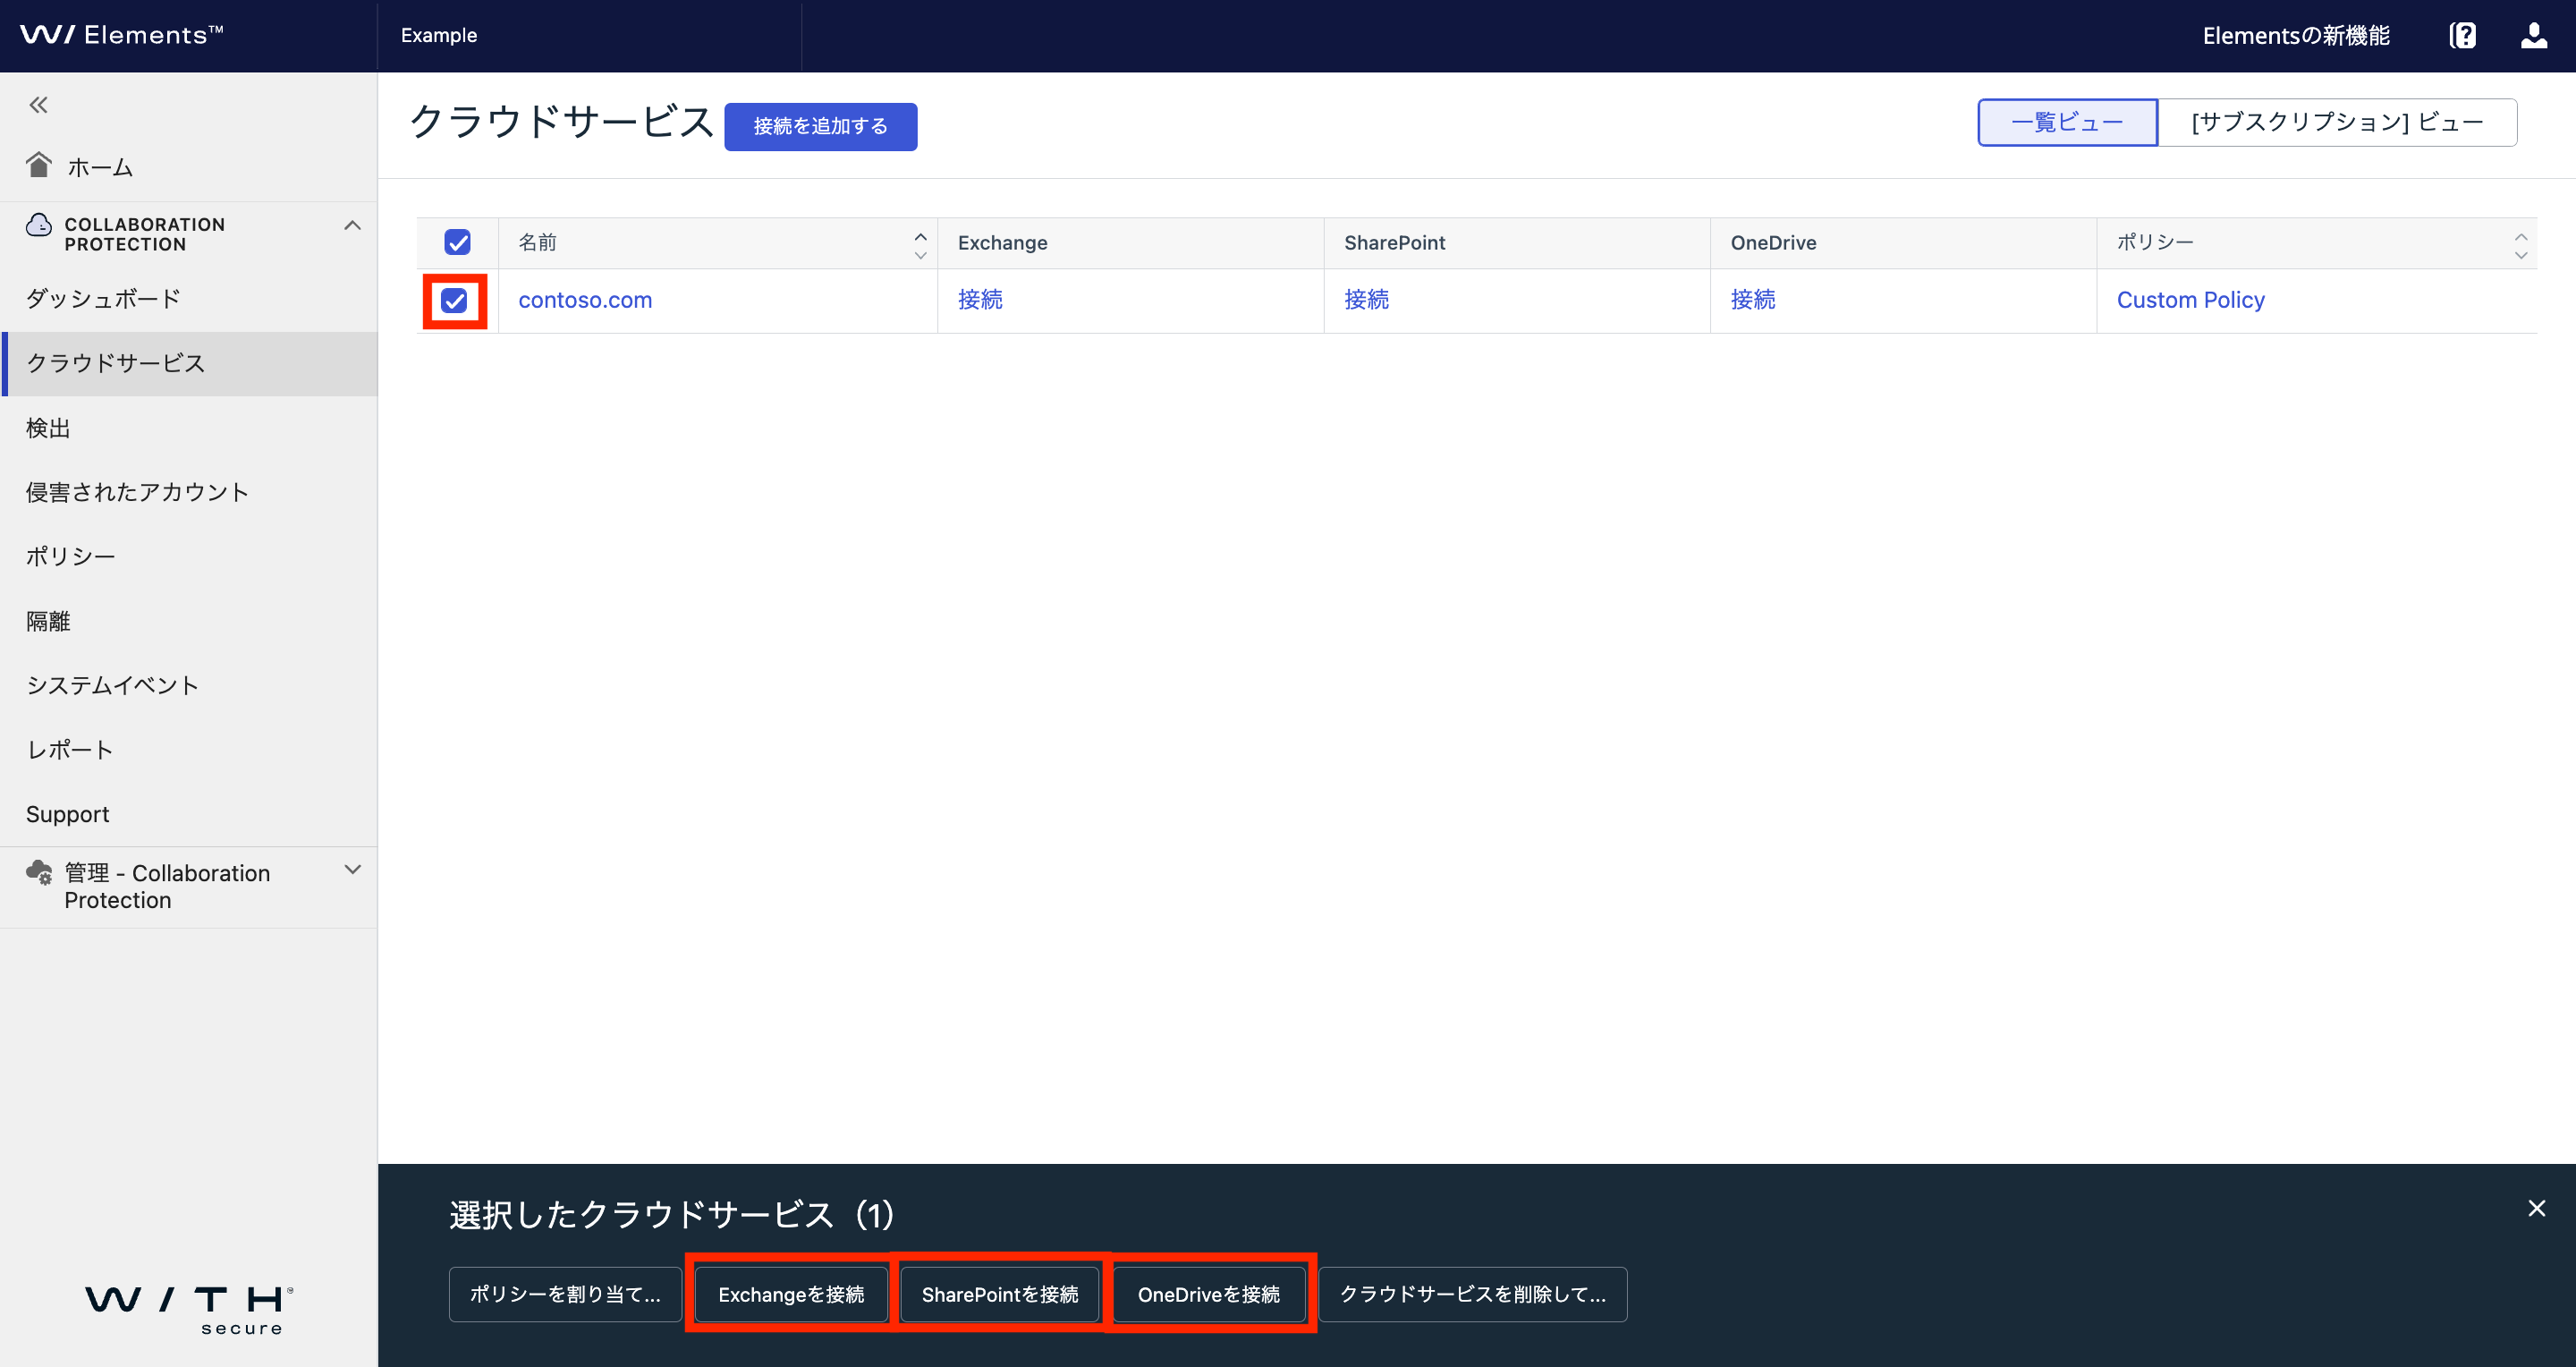Click the 接続を追加する button

[x=820, y=126]
